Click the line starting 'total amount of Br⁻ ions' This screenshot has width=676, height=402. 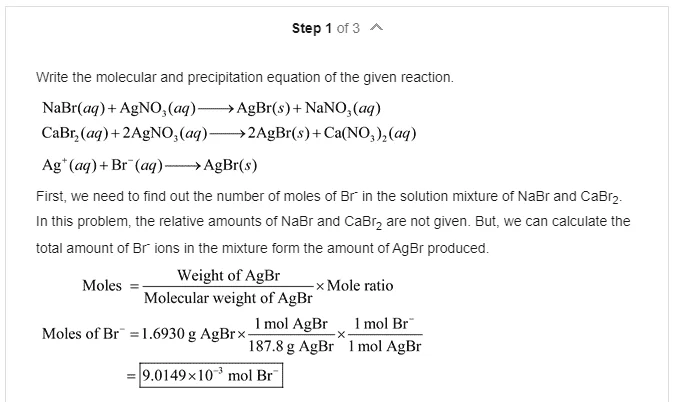point(262,248)
